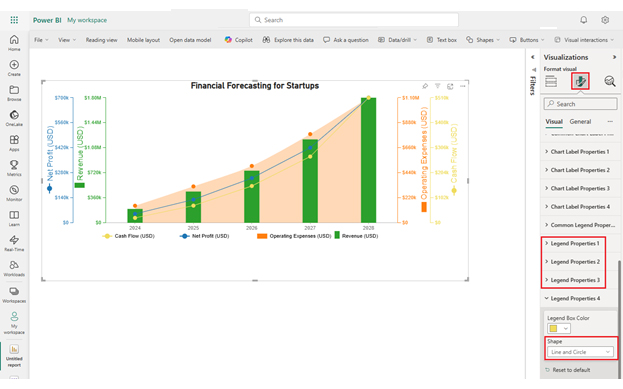Image resolution: width=623 pixels, height=389 pixels.
Task: Open format pane more options ellipsis
Action: click(x=610, y=122)
